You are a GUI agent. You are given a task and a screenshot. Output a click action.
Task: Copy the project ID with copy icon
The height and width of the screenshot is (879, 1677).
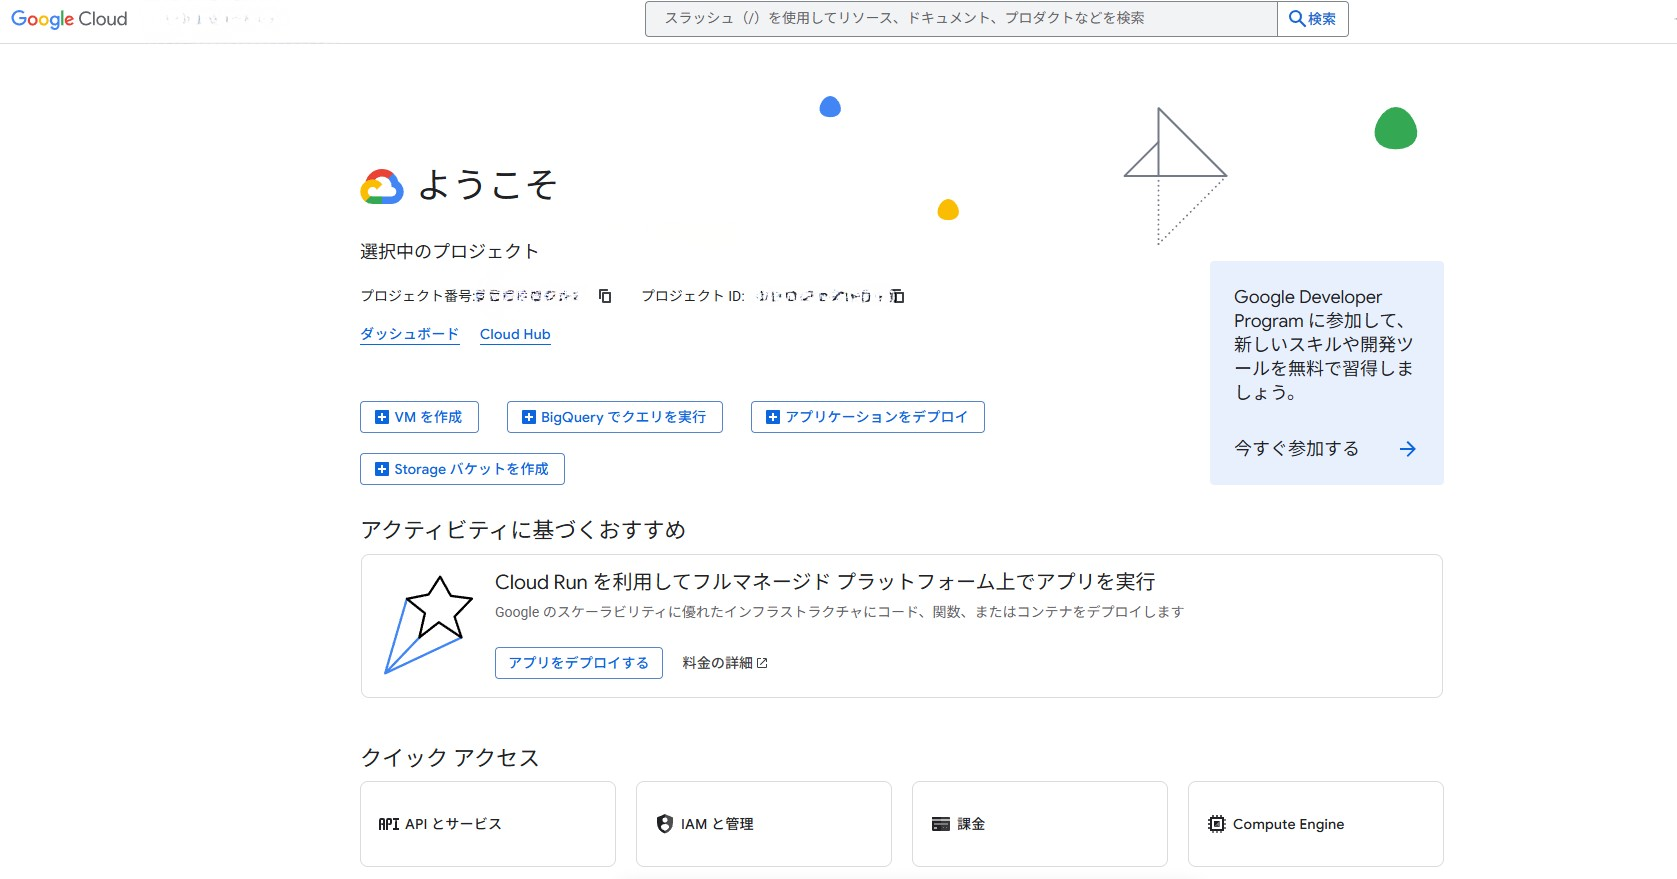[897, 296]
